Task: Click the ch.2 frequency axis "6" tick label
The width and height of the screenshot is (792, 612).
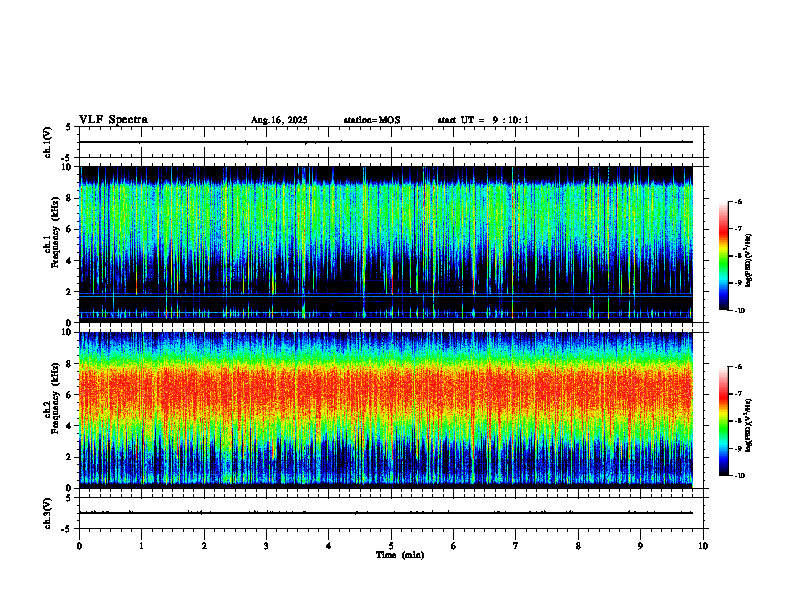Action: [70, 395]
